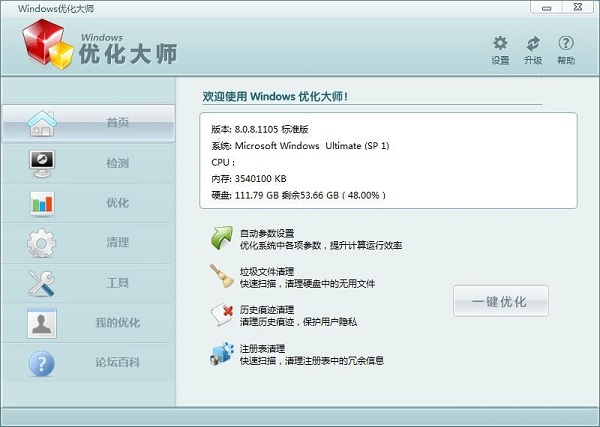The width and height of the screenshot is (600, 427).
Task: Click the Windows优化大师 title bar text
Action: tap(56, 8)
